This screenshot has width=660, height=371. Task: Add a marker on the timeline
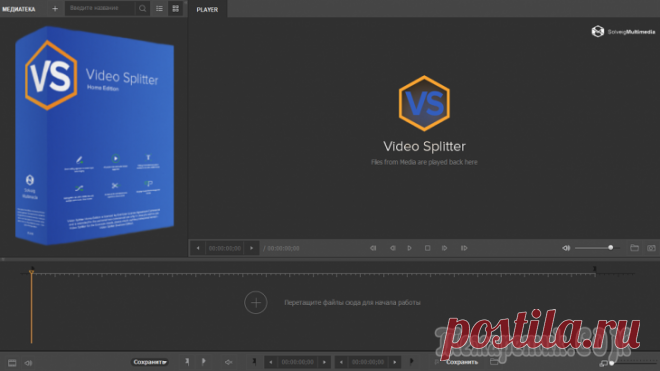pyautogui.click(x=187, y=361)
